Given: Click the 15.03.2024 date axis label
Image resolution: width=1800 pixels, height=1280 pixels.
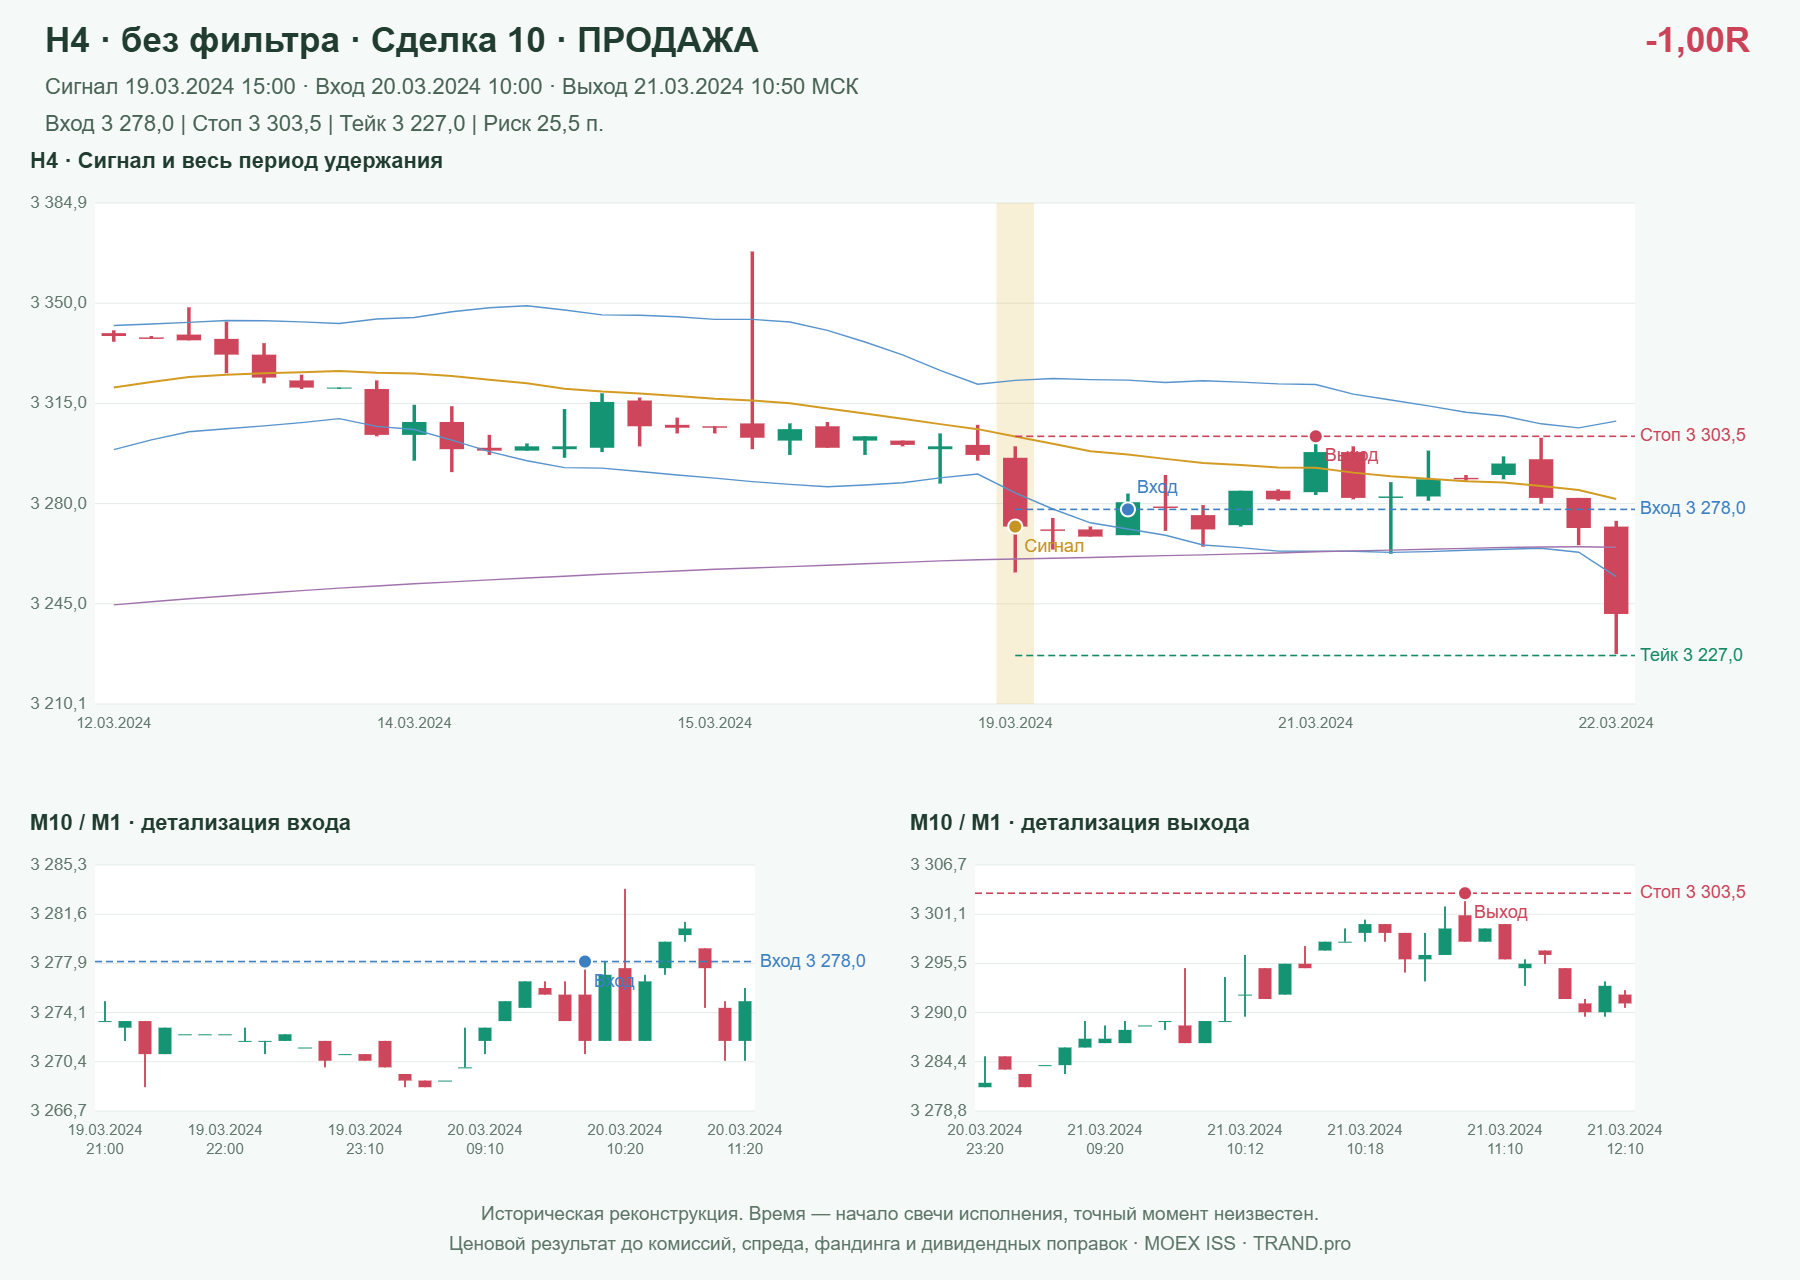Looking at the screenshot, I should 715,723.
